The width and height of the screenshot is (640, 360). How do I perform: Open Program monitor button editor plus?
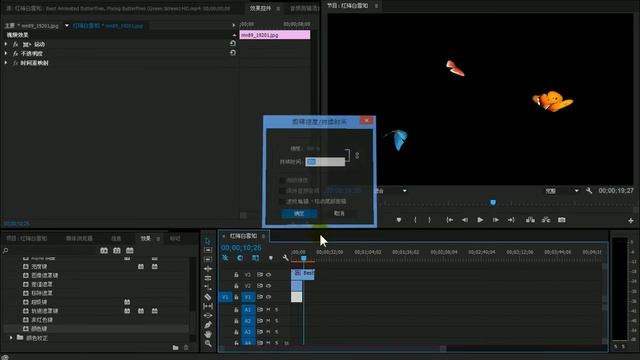click(x=631, y=221)
